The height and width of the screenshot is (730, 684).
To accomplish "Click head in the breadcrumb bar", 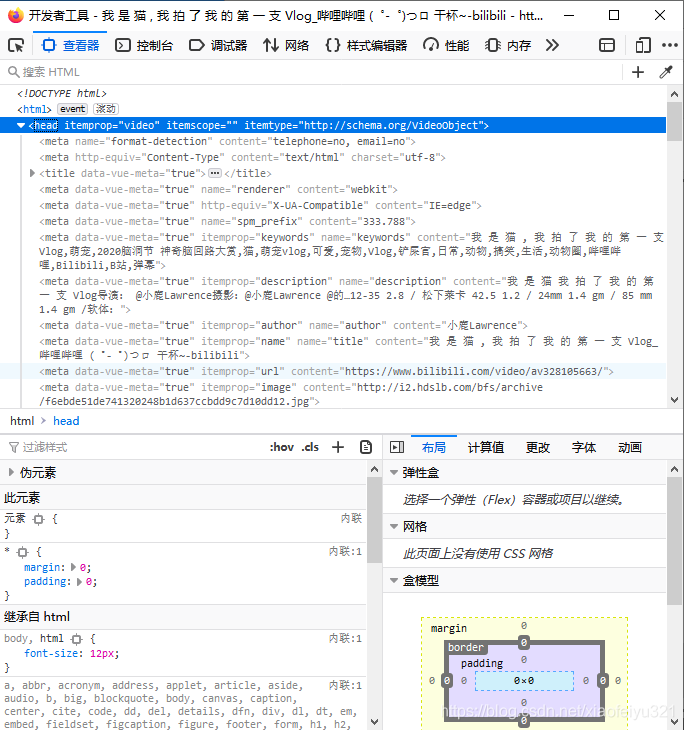I will click(x=66, y=421).
